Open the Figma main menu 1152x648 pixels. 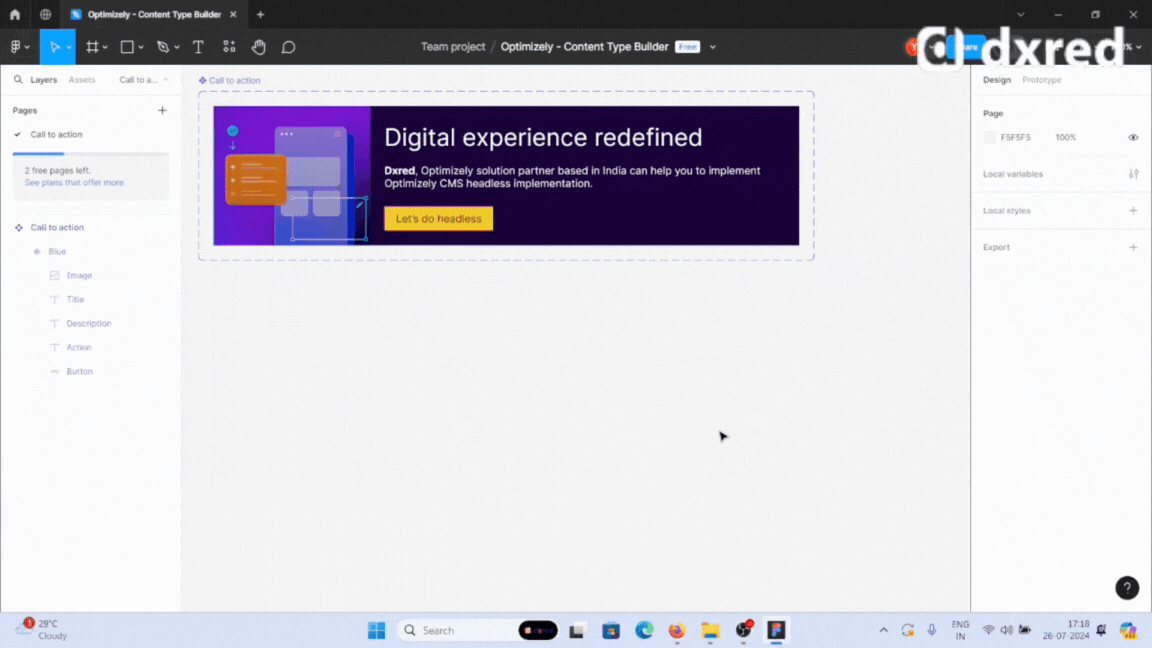[x=17, y=47]
